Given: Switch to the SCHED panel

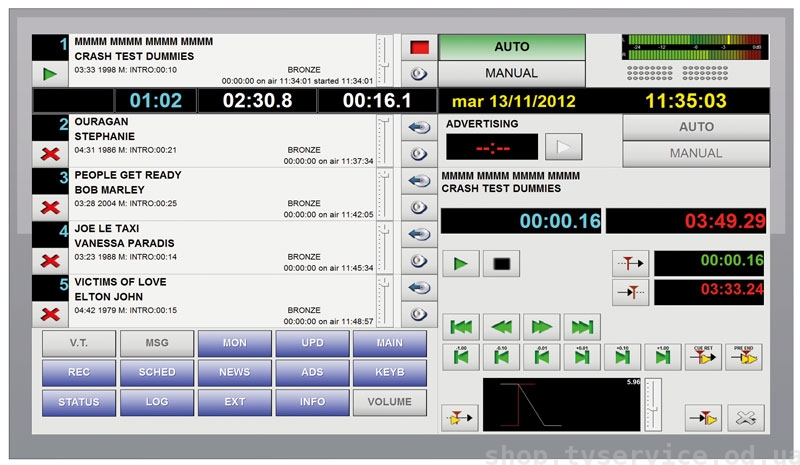Looking at the screenshot, I should (157, 372).
